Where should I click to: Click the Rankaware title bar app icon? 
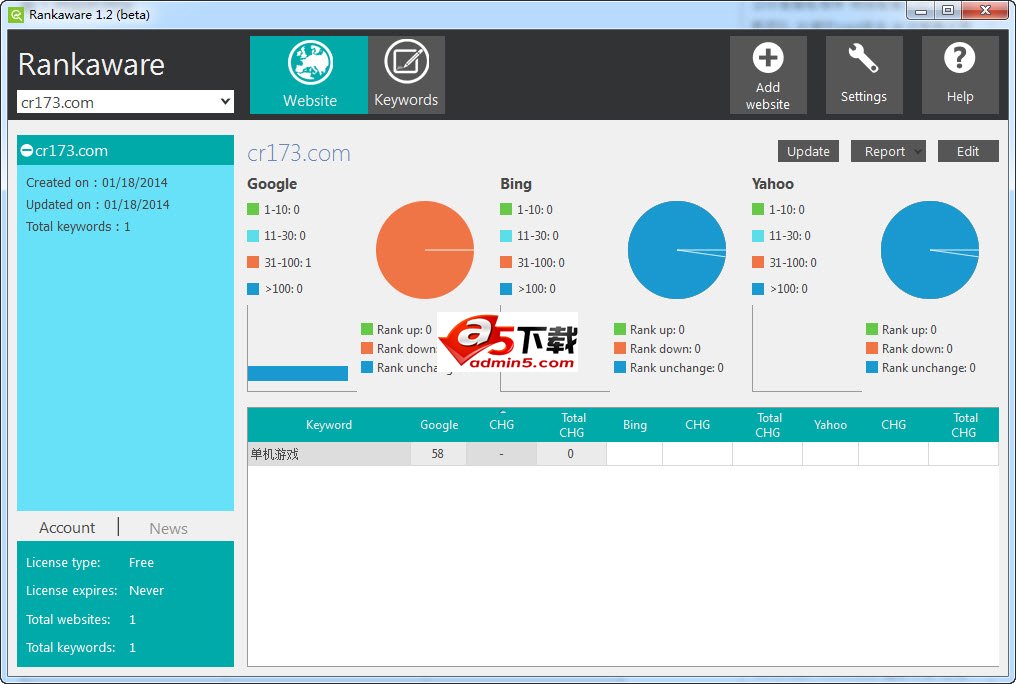[x=16, y=14]
